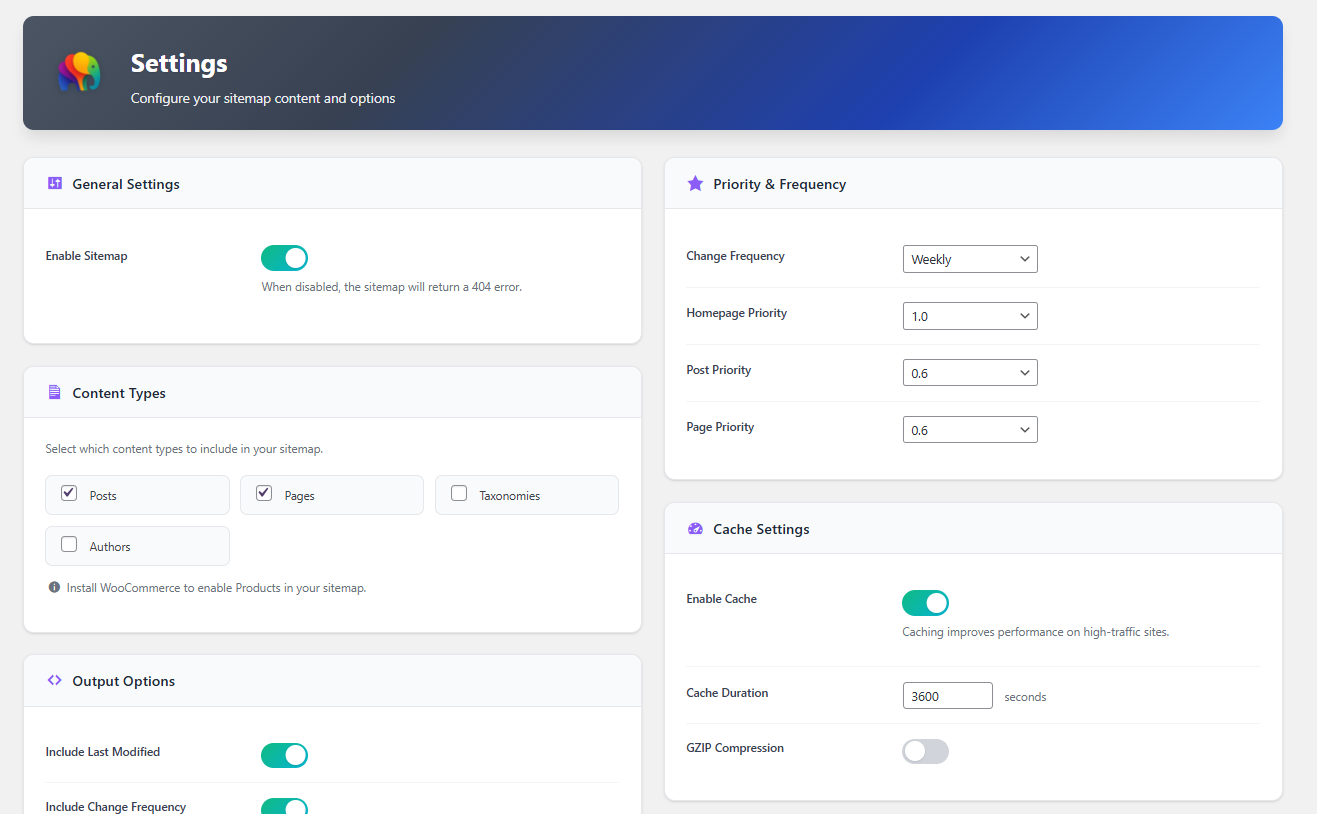Uncheck the Posts content type

point(68,492)
